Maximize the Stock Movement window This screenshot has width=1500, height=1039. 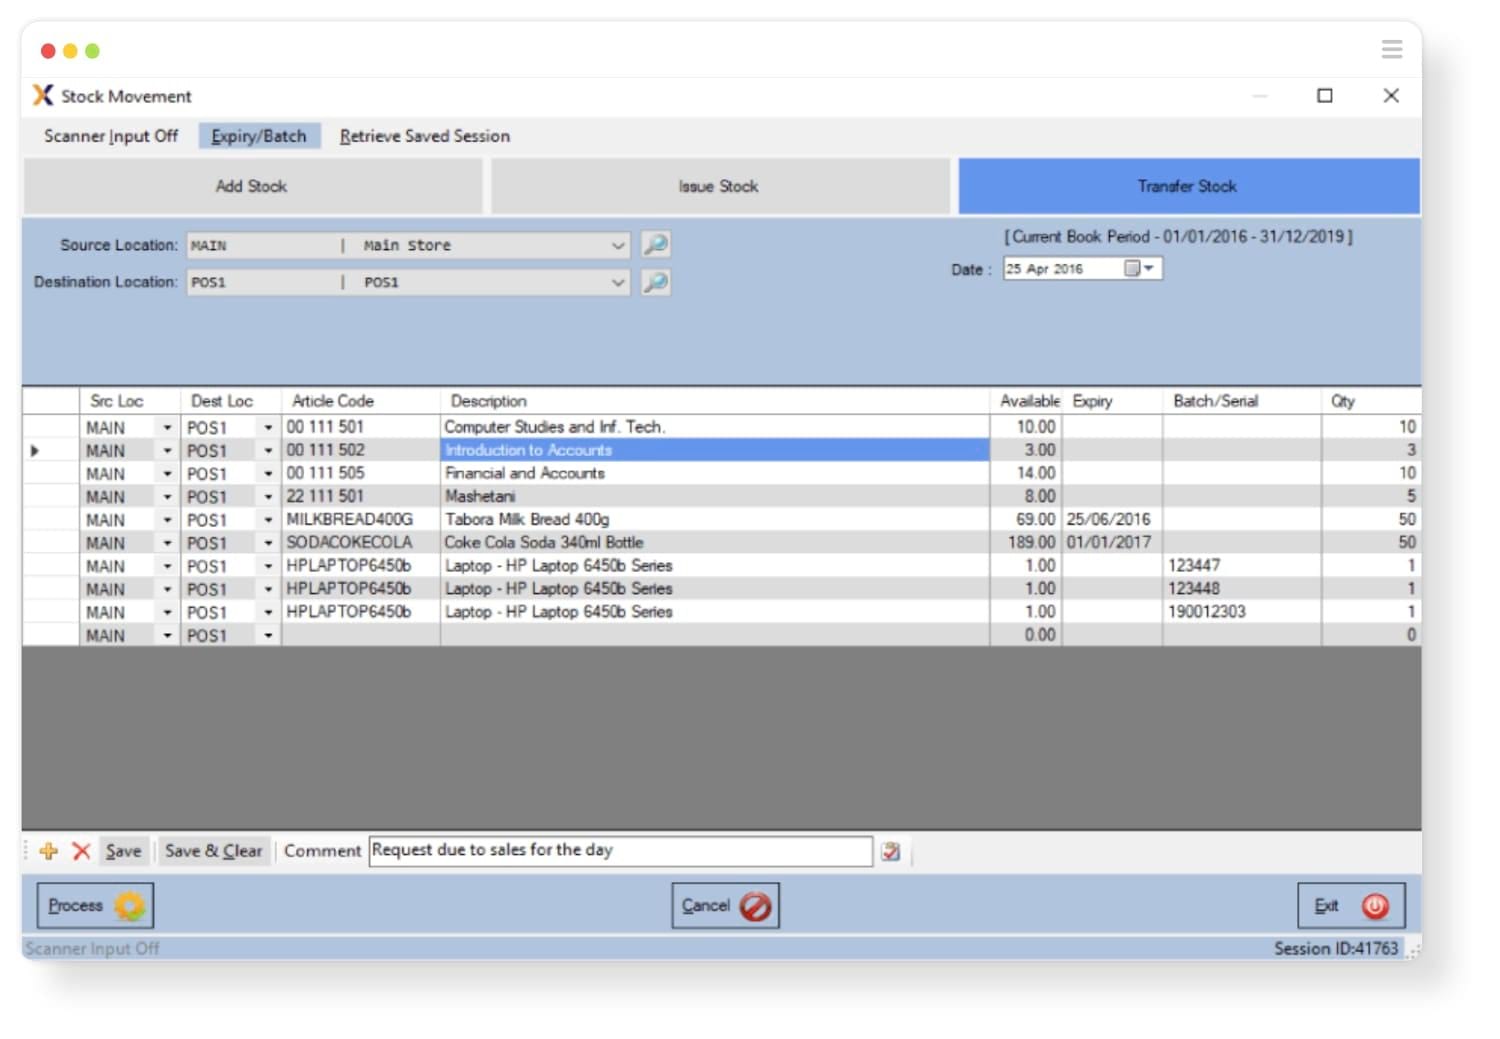click(1325, 96)
